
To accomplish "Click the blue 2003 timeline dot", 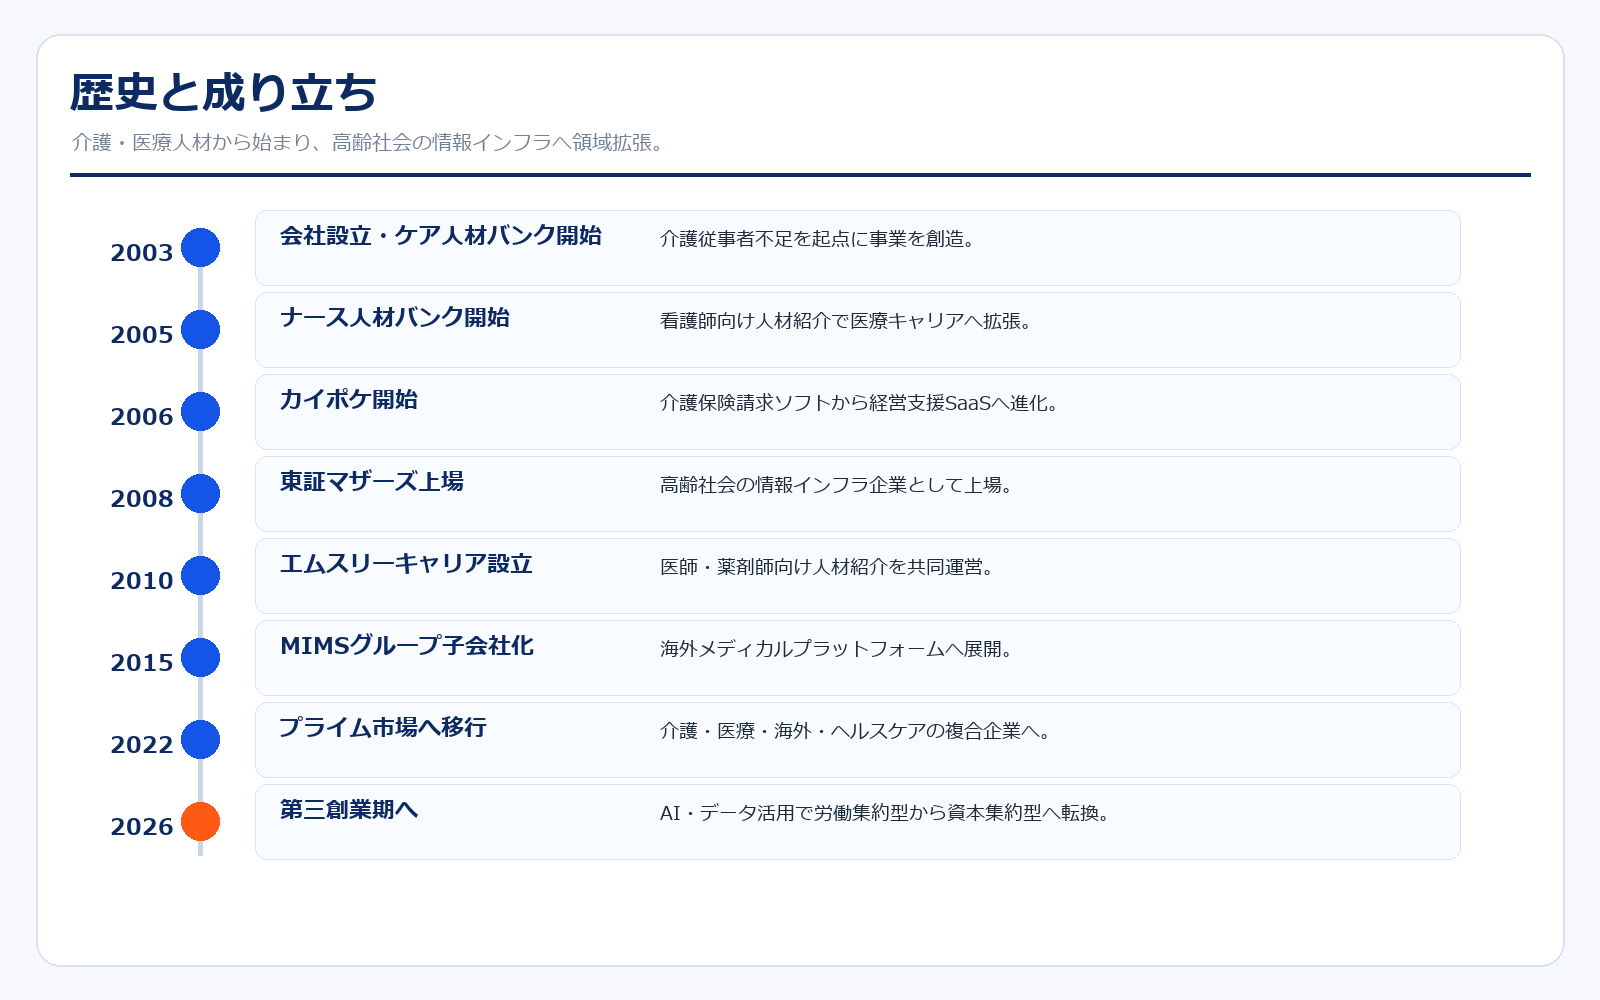I will coord(200,248).
